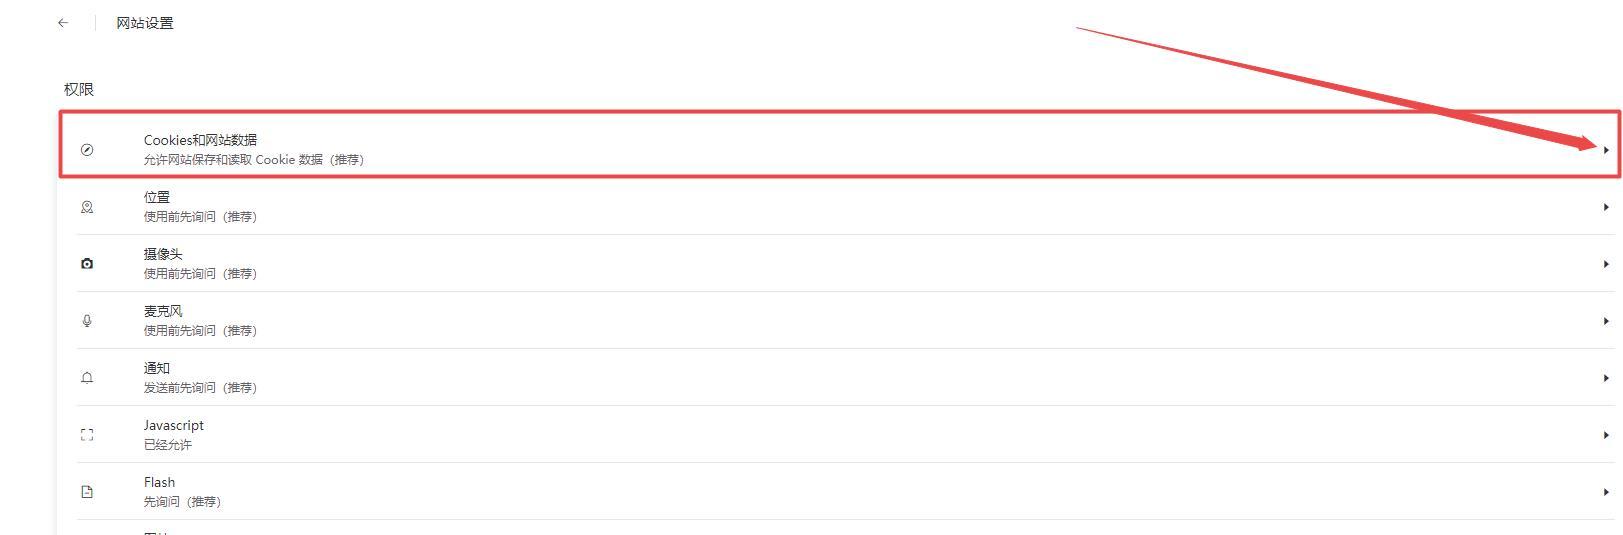Click the 通知 bell icon
Screen dimensions: 1623x535
(87, 378)
